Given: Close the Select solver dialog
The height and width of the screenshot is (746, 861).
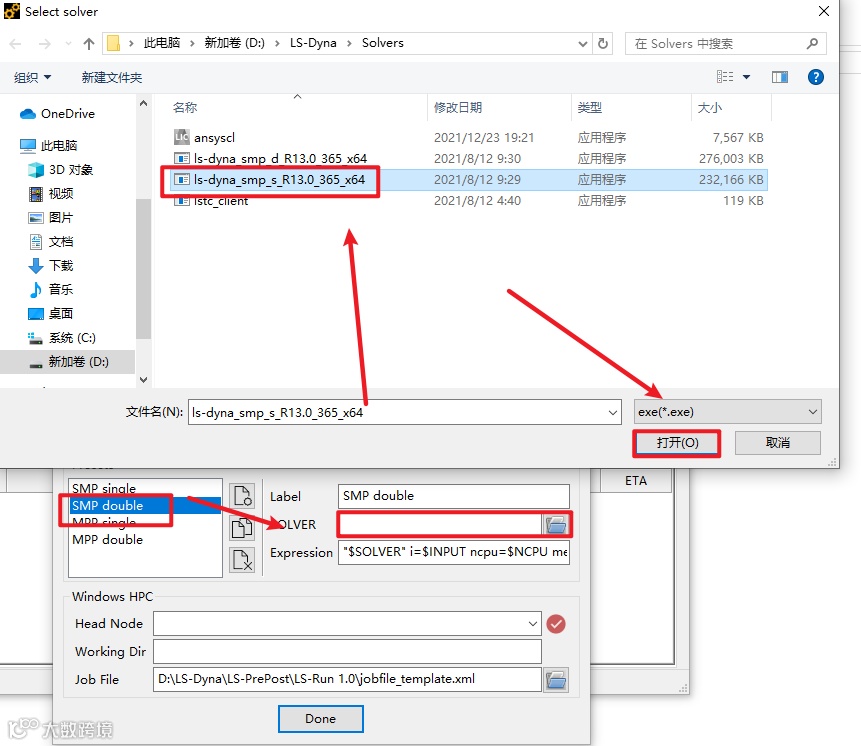Looking at the screenshot, I should click(x=824, y=11).
